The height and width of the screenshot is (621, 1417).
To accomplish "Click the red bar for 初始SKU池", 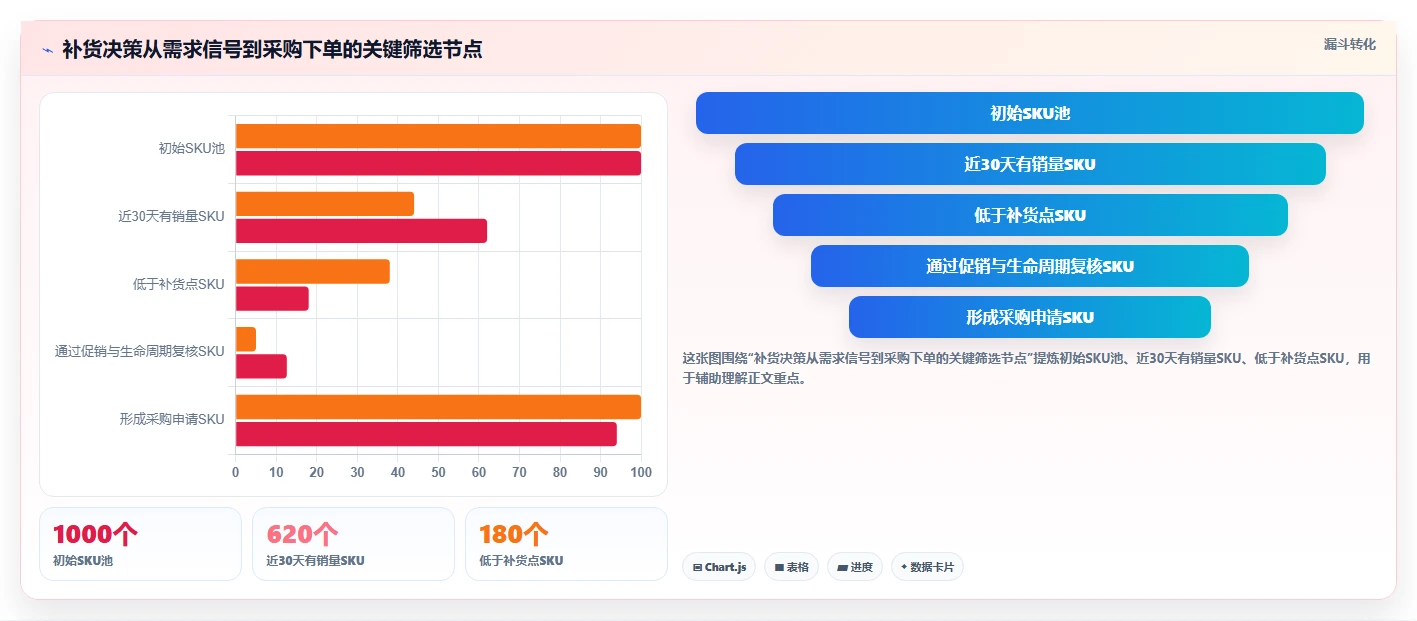I will click(438, 163).
